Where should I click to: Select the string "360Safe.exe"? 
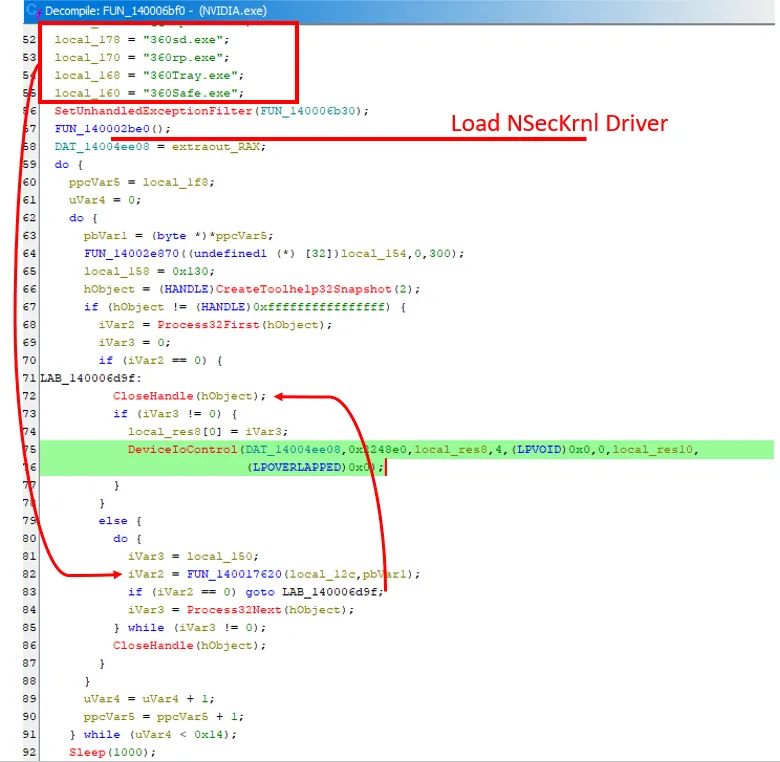[190, 93]
